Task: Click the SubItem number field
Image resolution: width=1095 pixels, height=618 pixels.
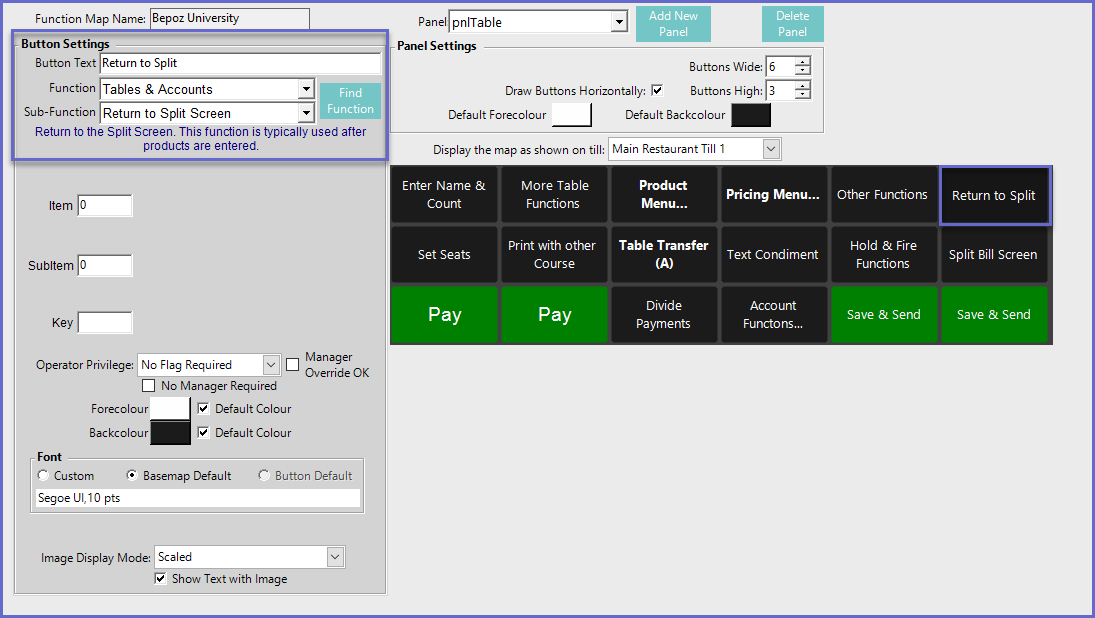Action: coord(105,265)
